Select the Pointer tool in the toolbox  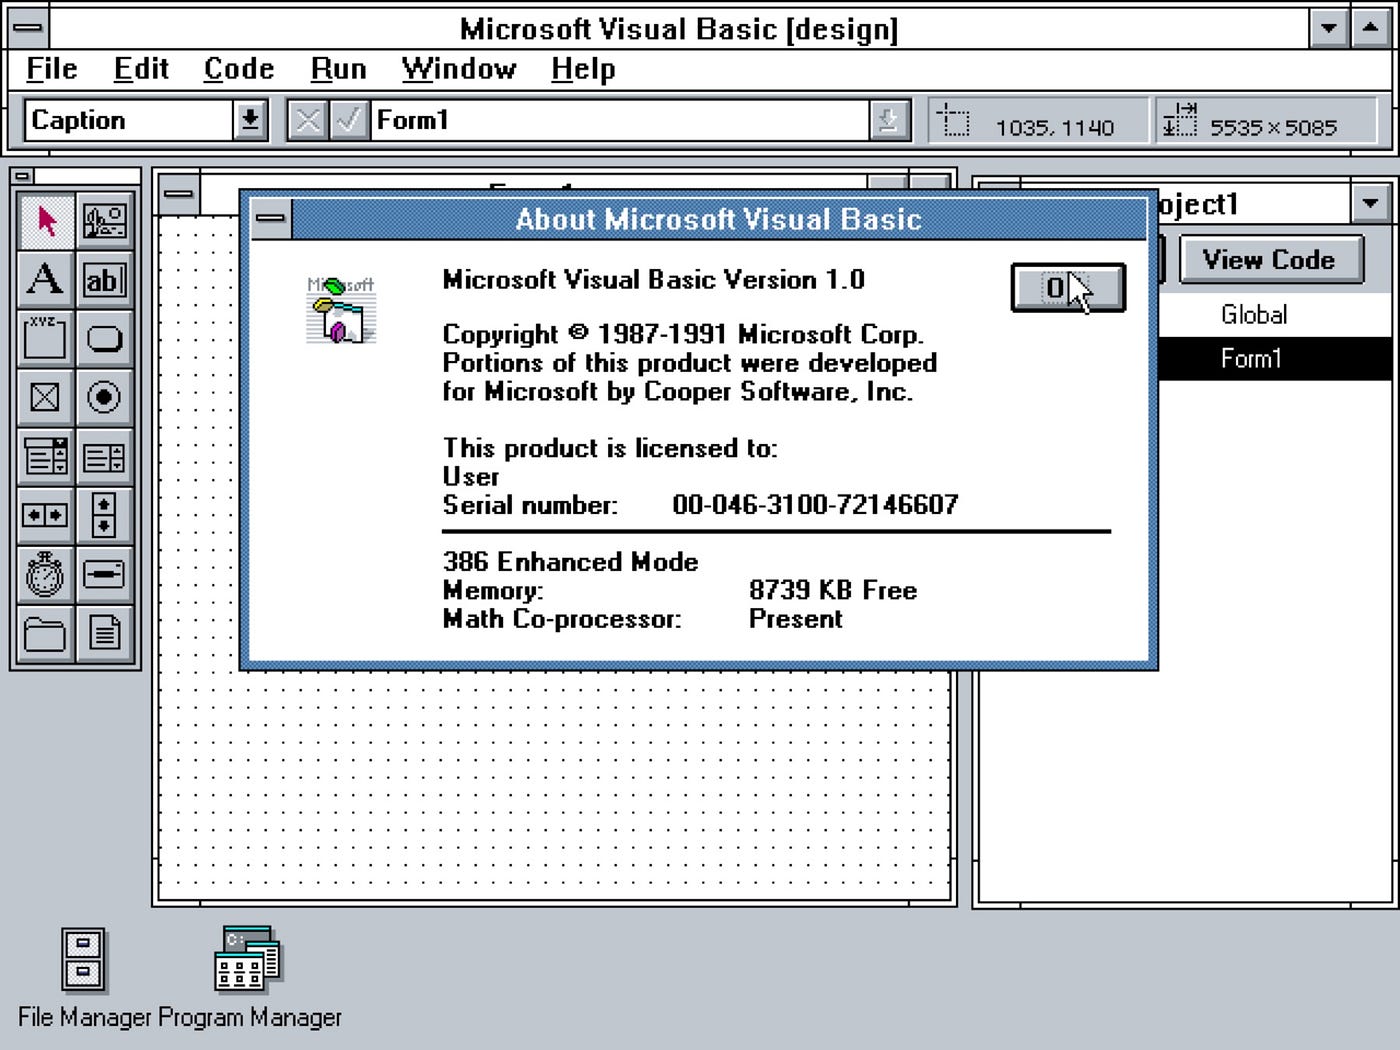(x=45, y=220)
